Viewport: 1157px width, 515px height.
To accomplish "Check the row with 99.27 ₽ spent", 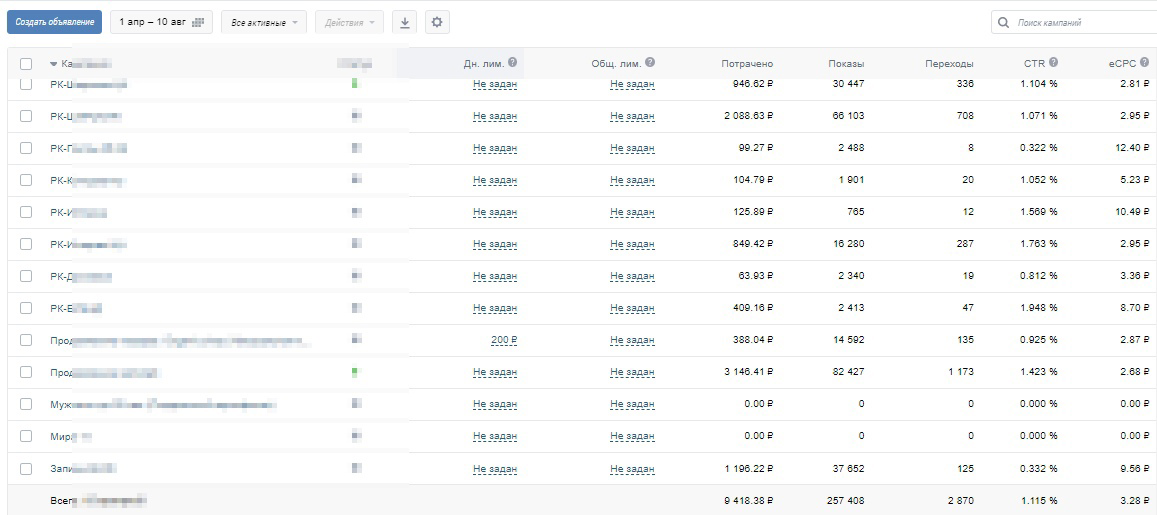I will click(x=26, y=148).
